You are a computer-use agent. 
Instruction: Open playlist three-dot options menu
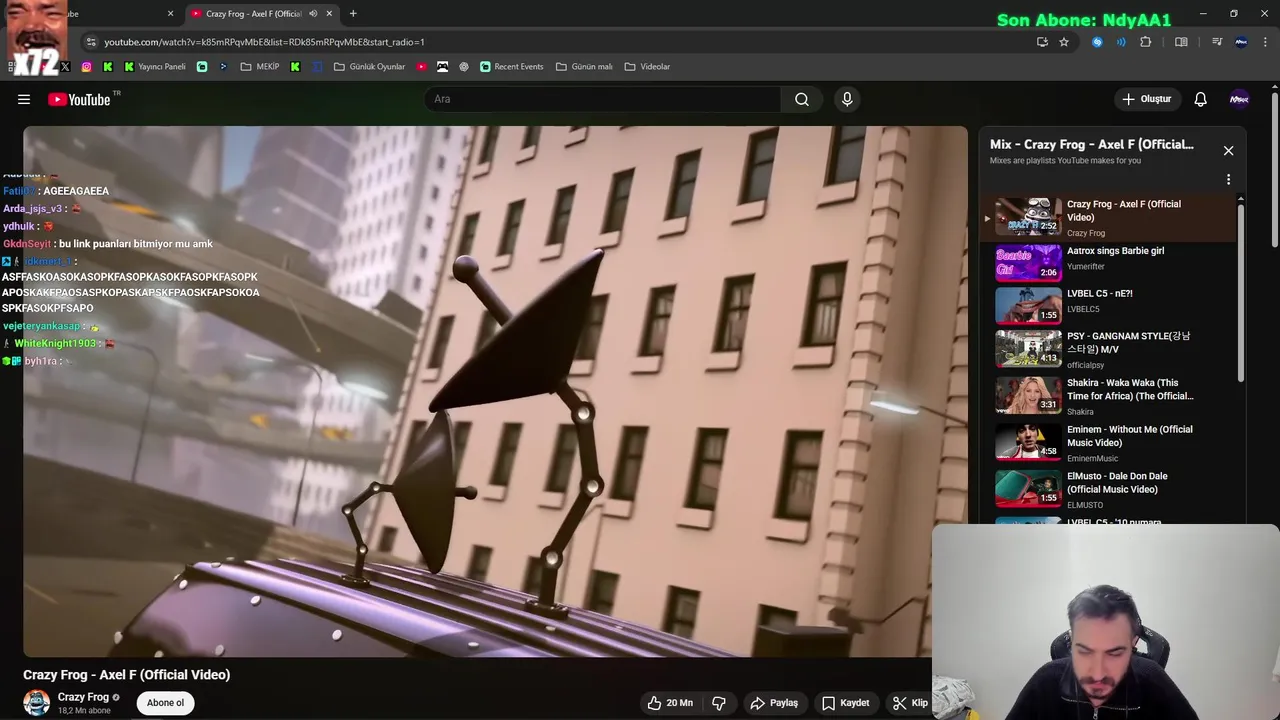click(1228, 180)
